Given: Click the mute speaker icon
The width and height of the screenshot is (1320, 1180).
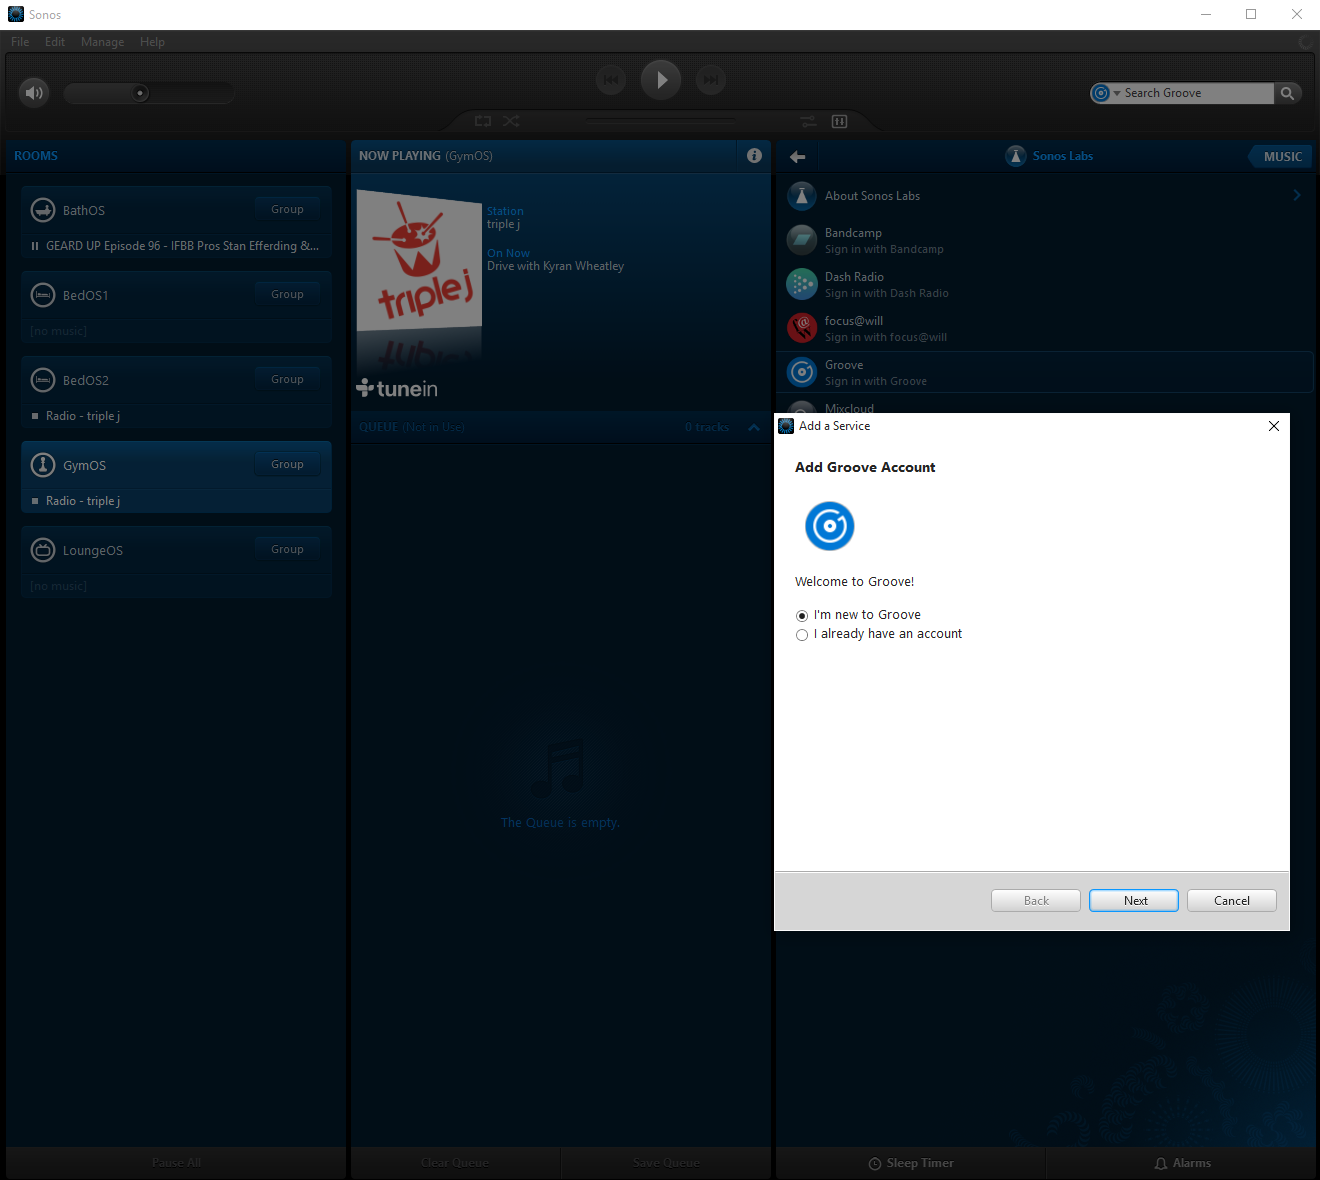Looking at the screenshot, I should [x=34, y=93].
